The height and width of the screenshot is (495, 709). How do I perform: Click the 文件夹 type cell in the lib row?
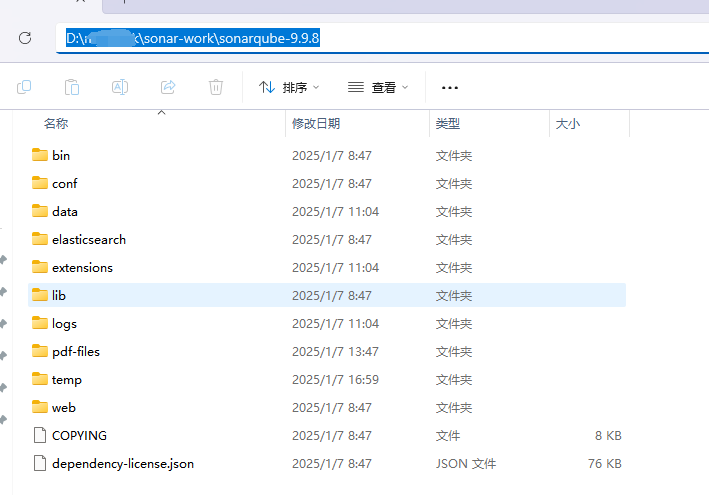tap(454, 296)
